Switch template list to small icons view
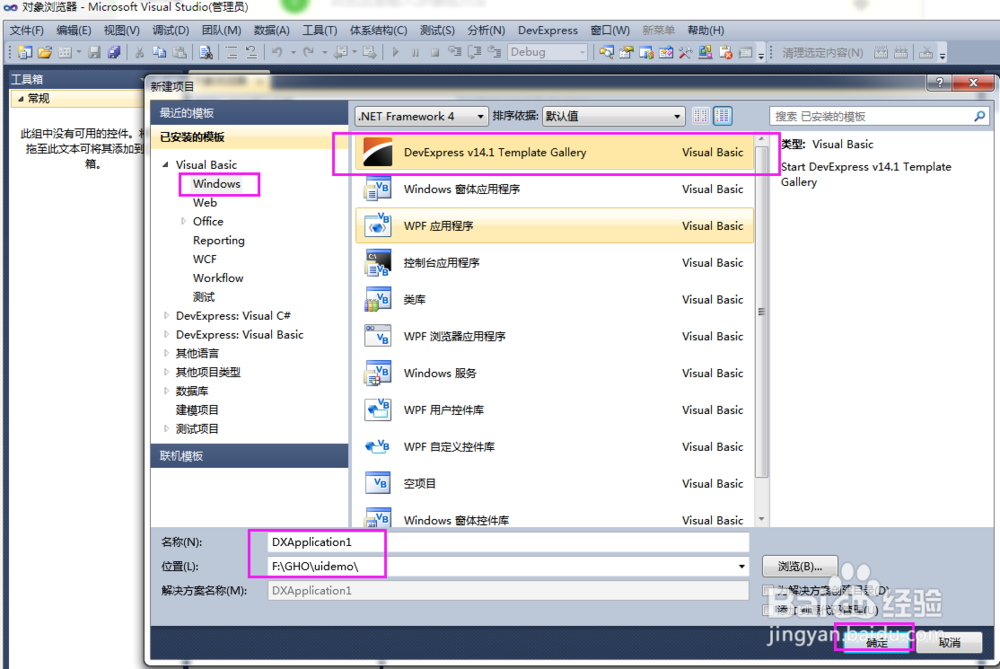 [x=700, y=116]
